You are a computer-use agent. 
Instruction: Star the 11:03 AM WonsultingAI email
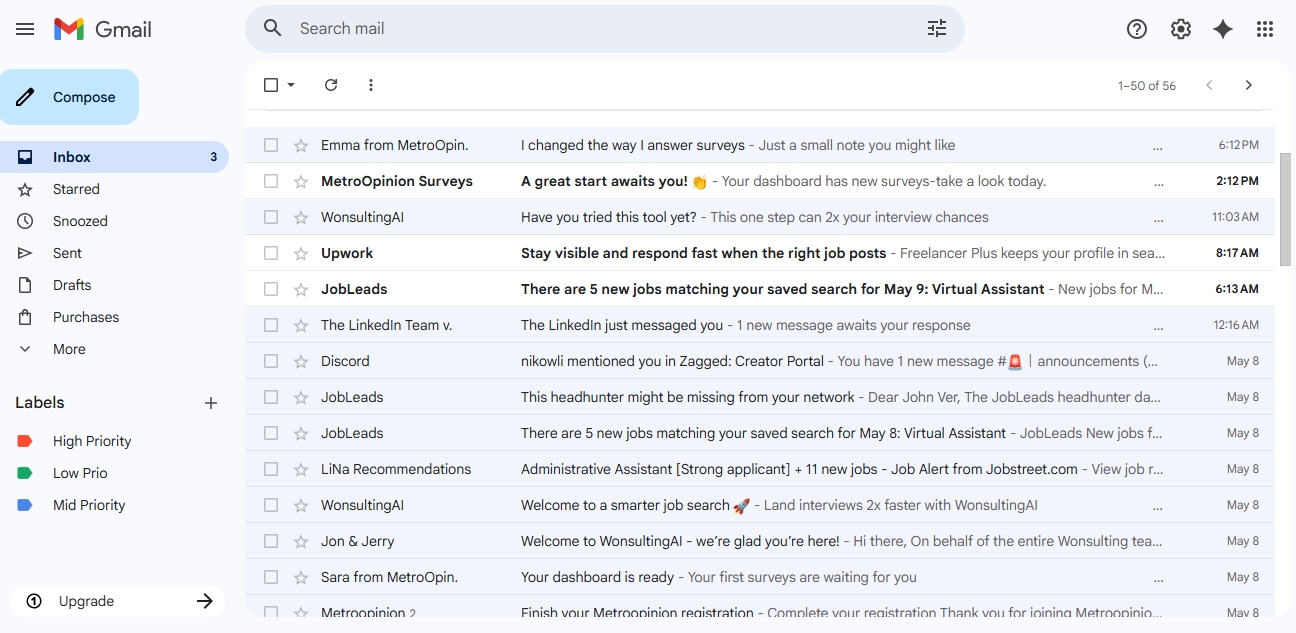coord(301,217)
